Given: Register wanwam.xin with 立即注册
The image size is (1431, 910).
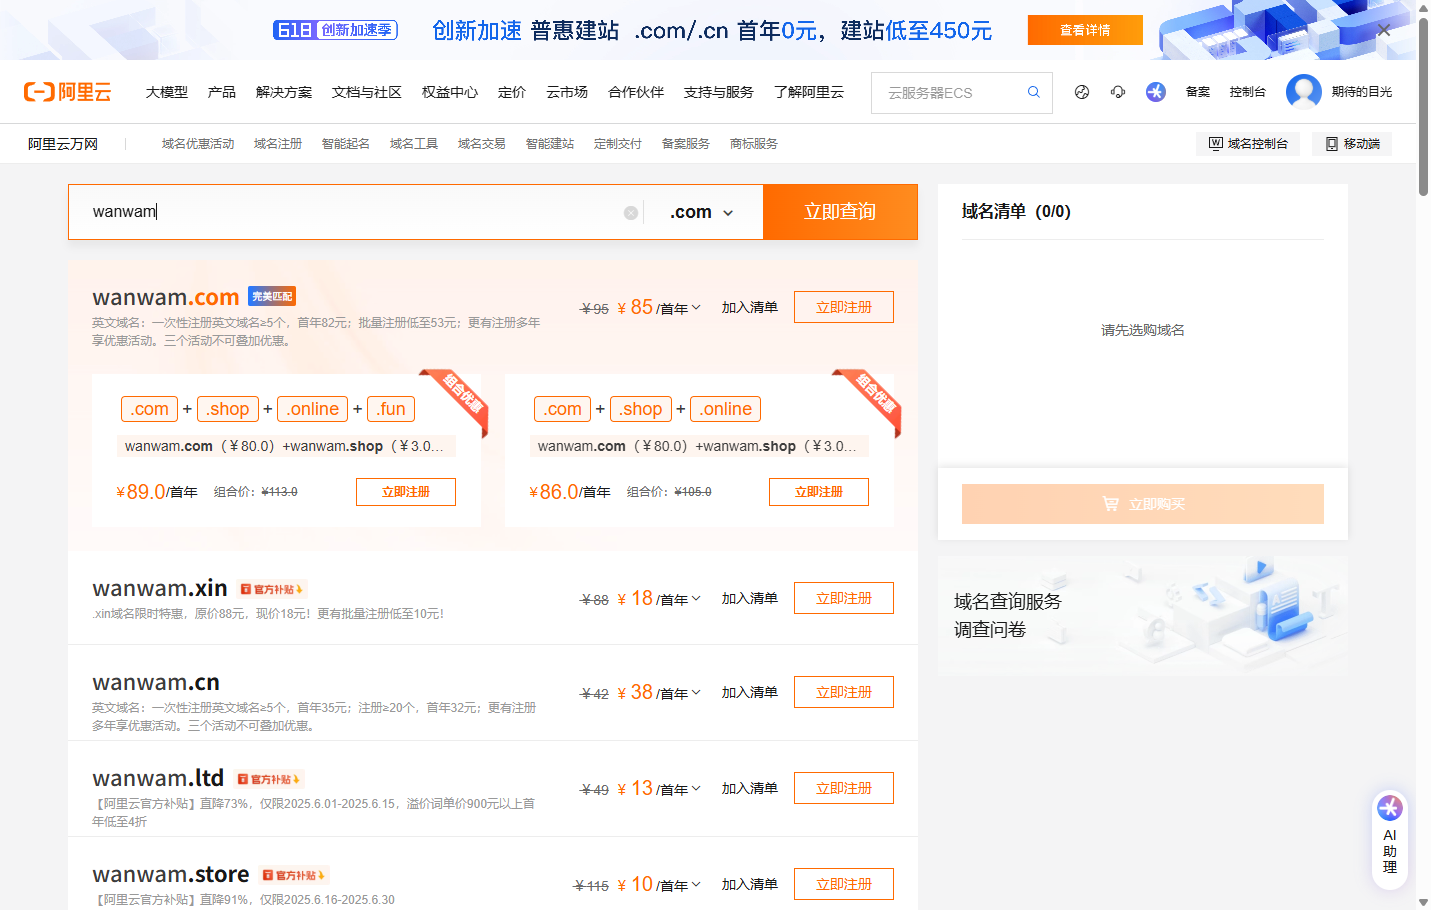Looking at the screenshot, I should (x=844, y=598).
